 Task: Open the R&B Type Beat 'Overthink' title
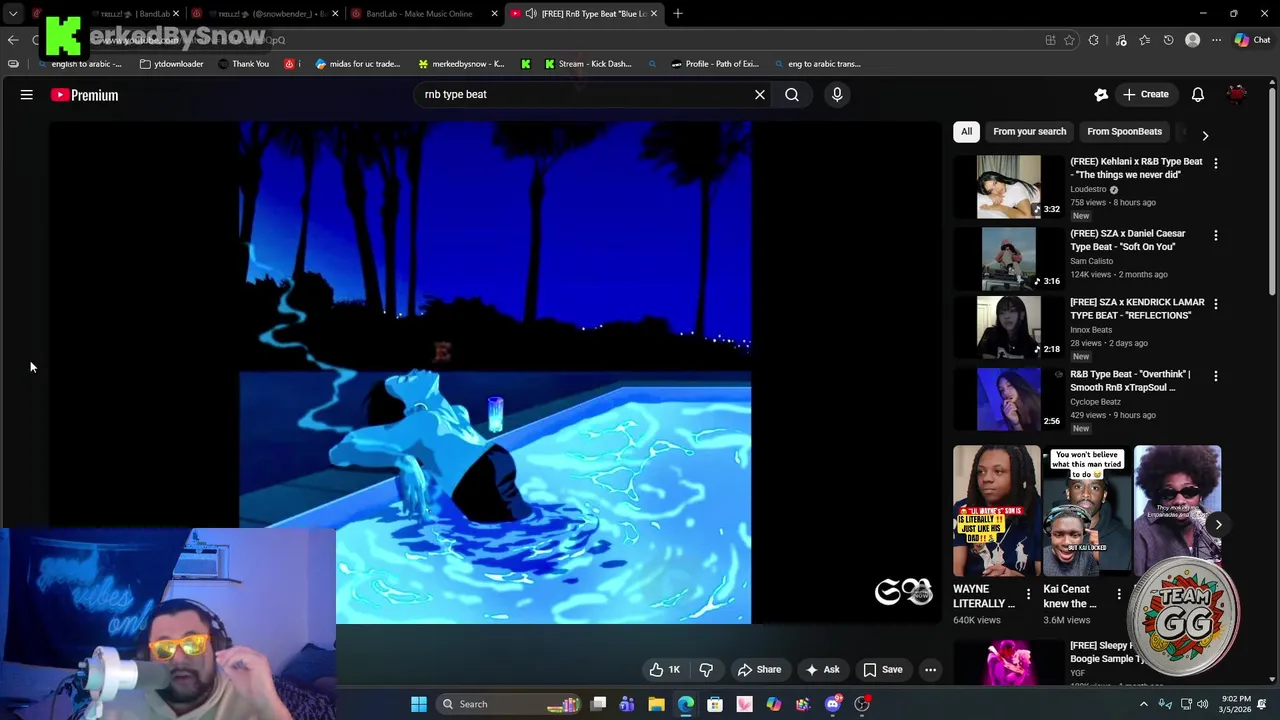(1130, 381)
